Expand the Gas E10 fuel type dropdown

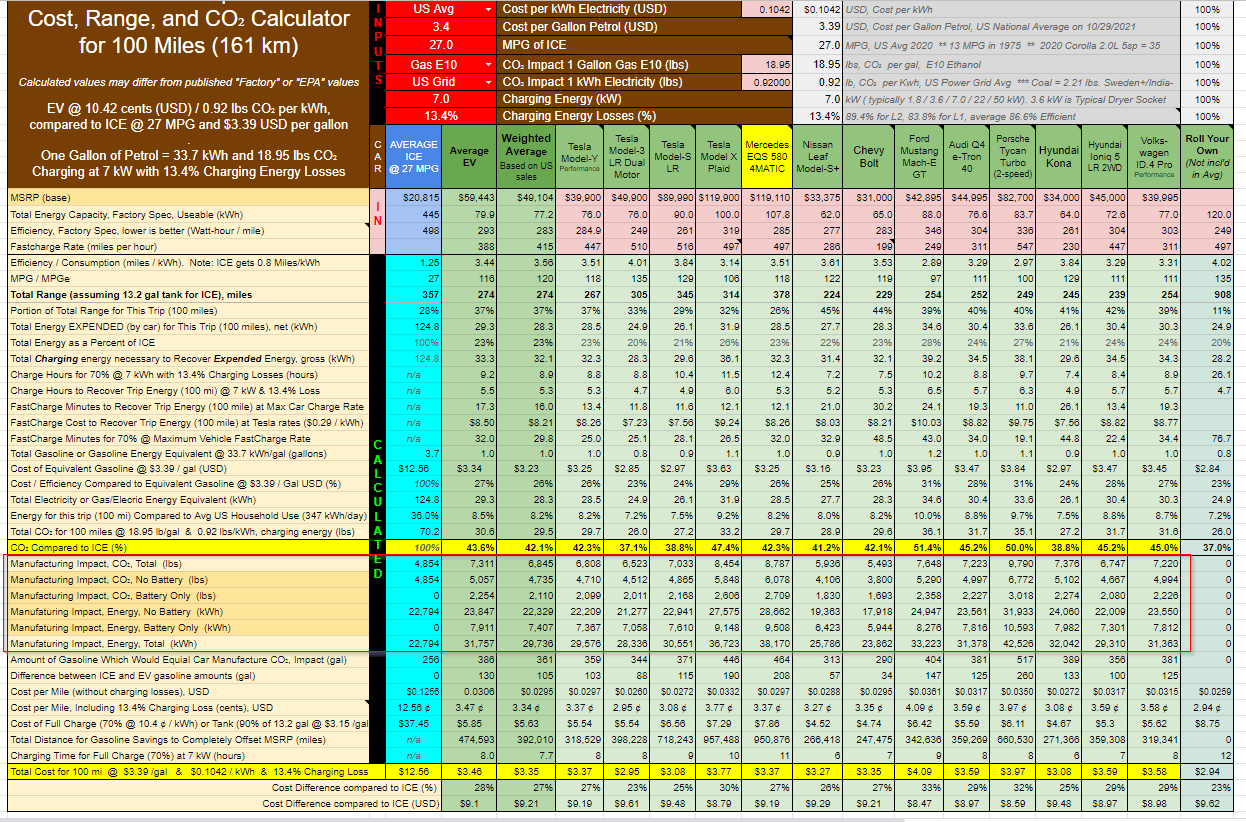click(487, 64)
